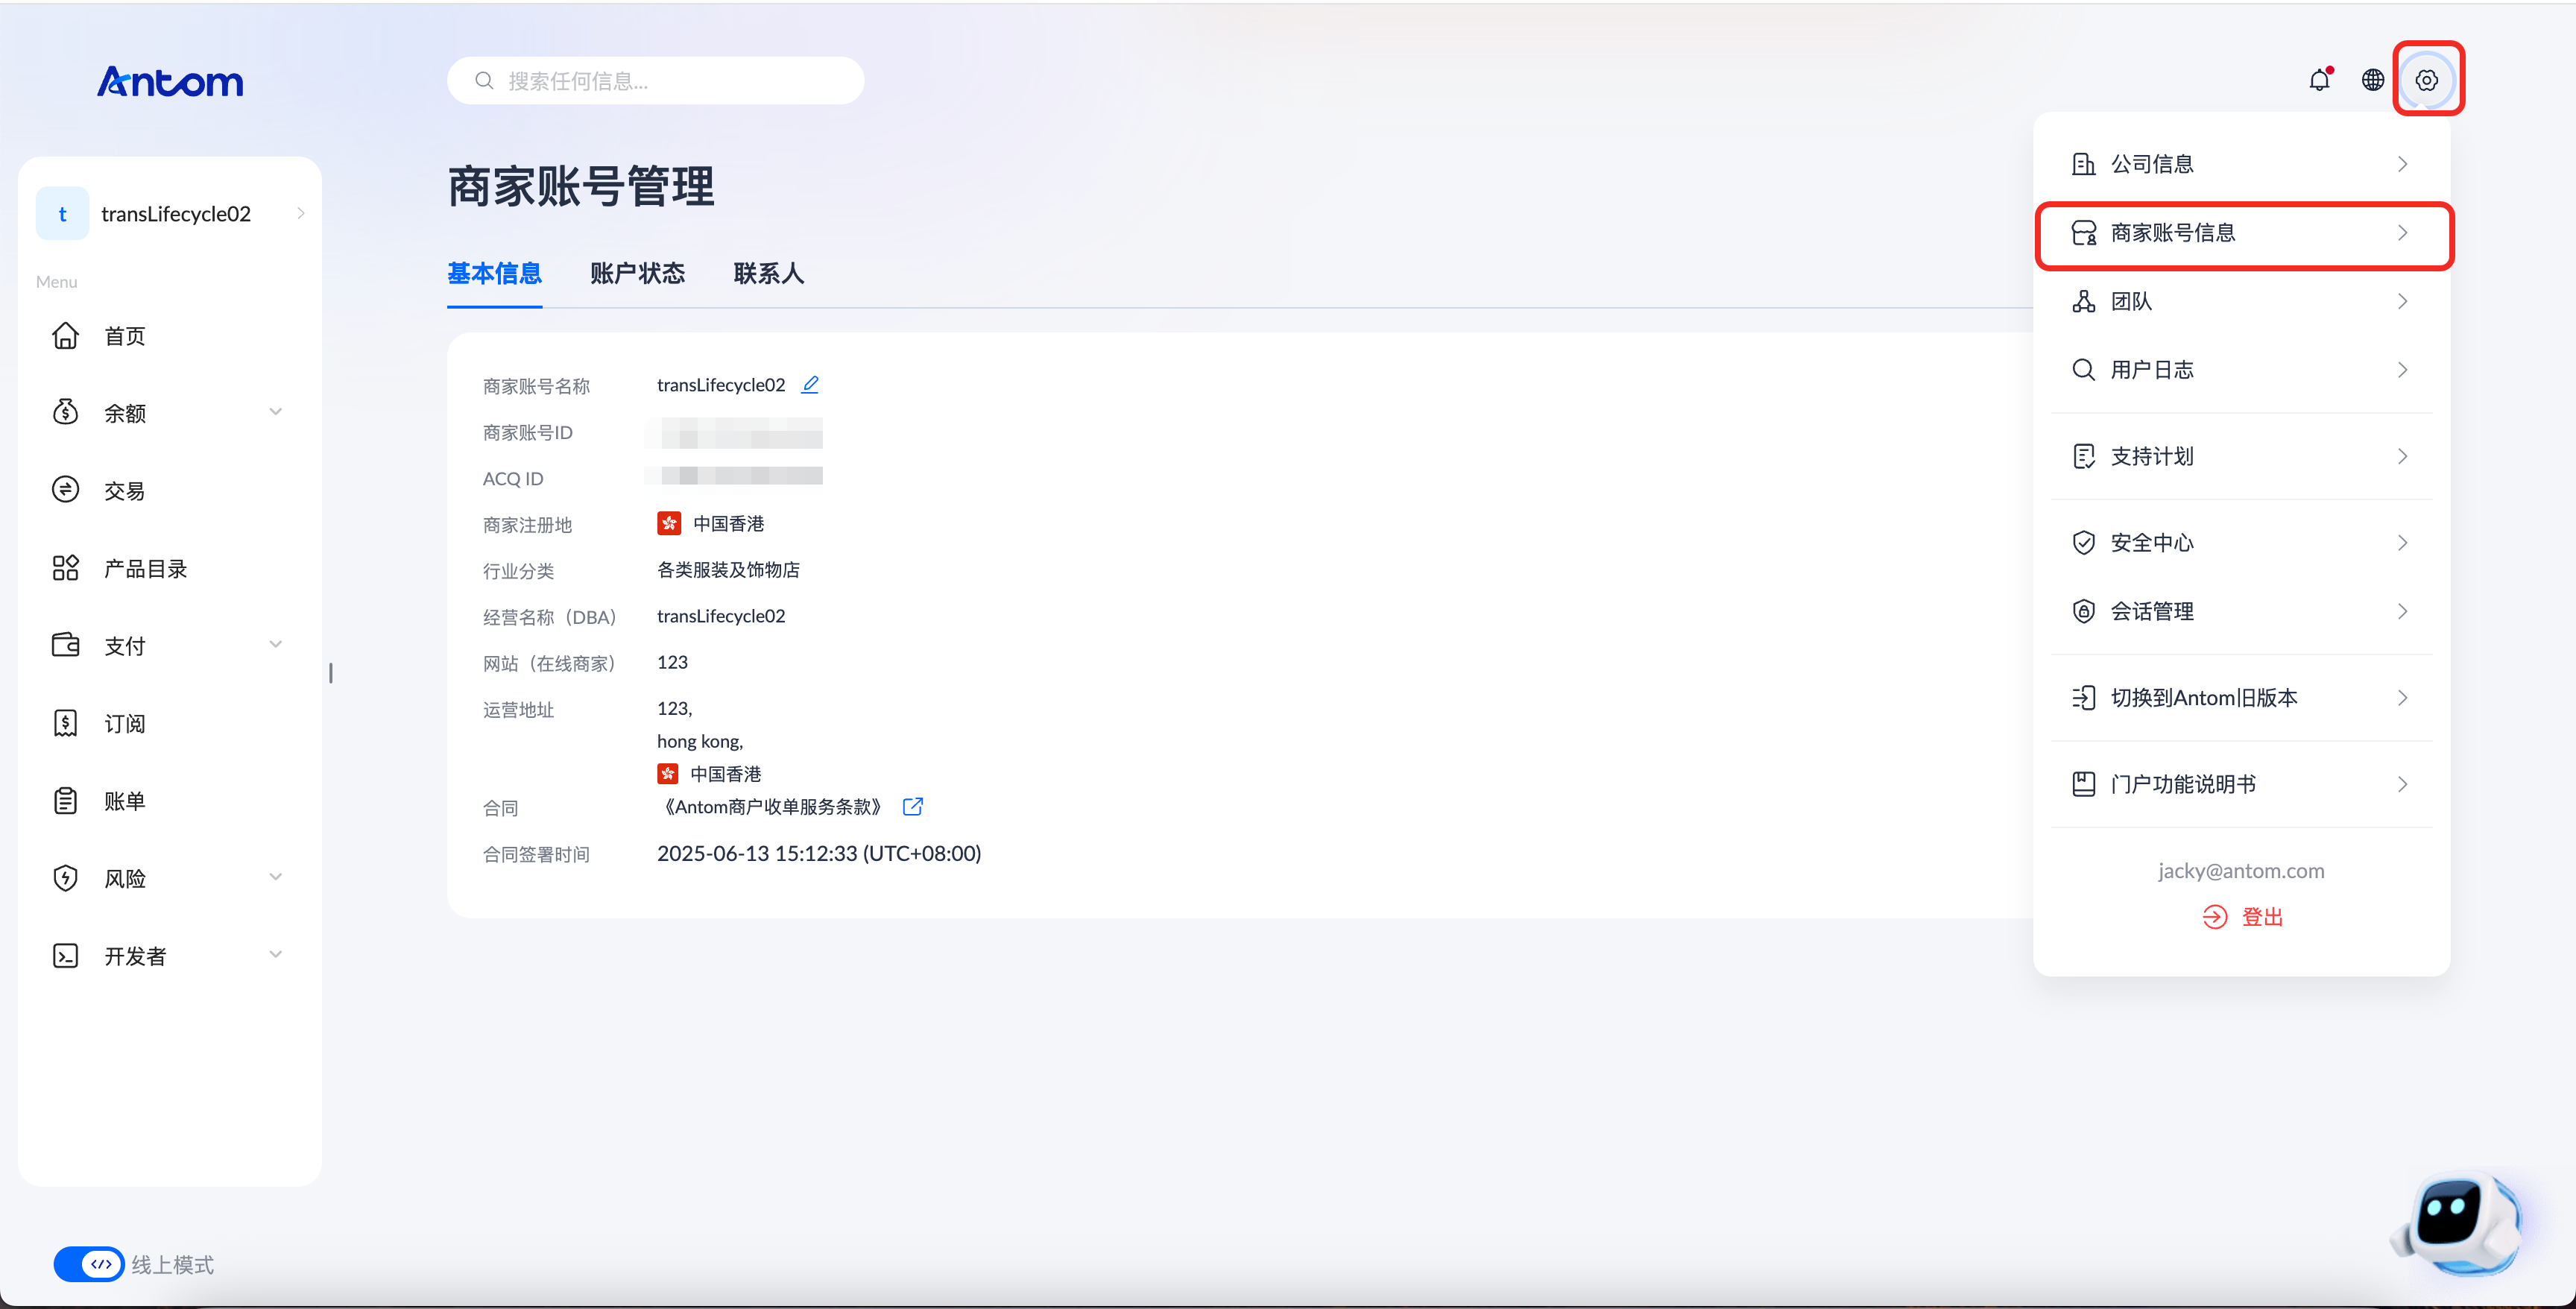Click the 登出 logout button
The height and width of the screenshot is (1309, 2576).
[x=2243, y=917]
